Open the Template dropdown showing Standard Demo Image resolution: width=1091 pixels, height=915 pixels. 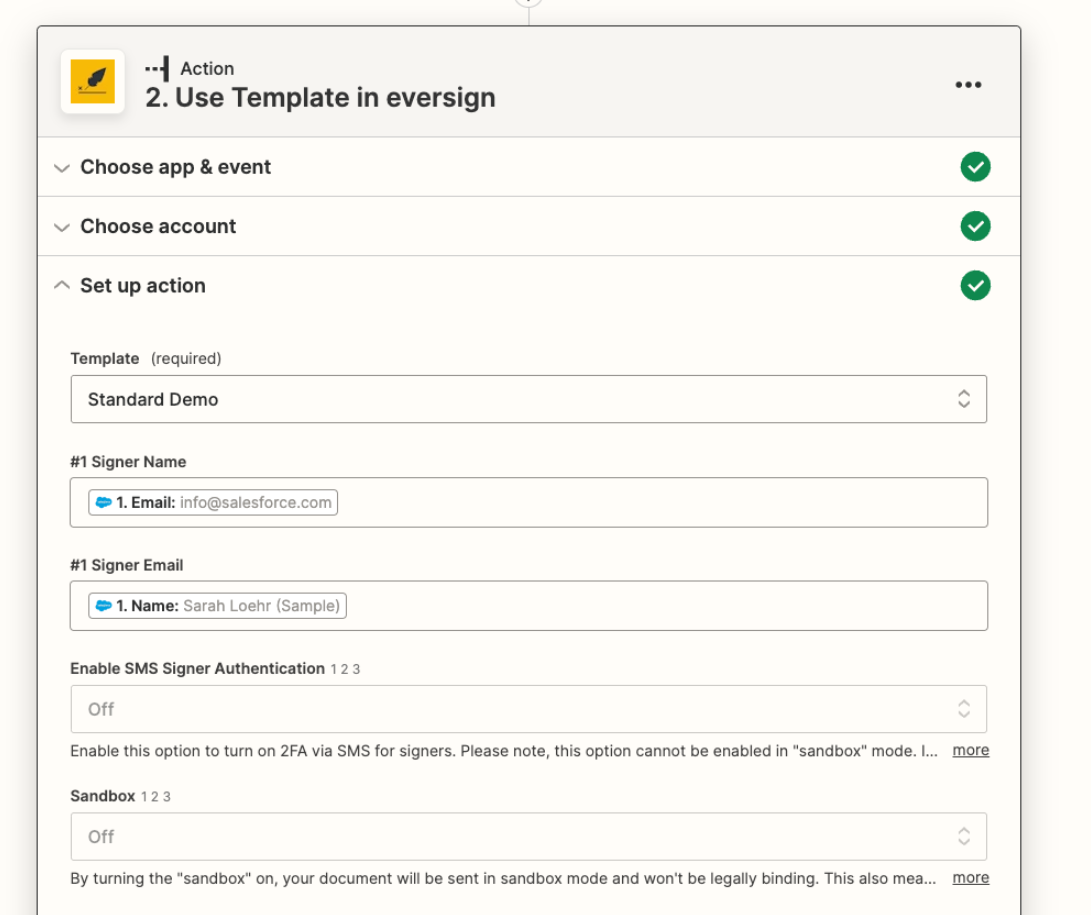(529, 399)
